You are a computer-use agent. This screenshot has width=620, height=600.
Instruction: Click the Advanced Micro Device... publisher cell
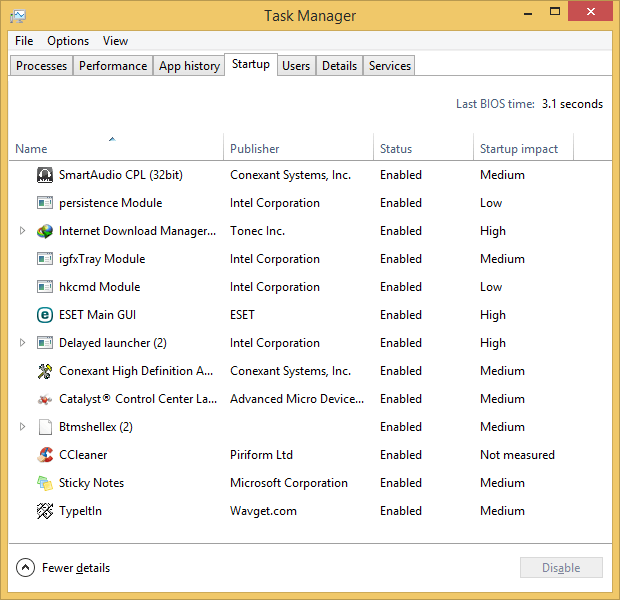[x=297, y=399]
